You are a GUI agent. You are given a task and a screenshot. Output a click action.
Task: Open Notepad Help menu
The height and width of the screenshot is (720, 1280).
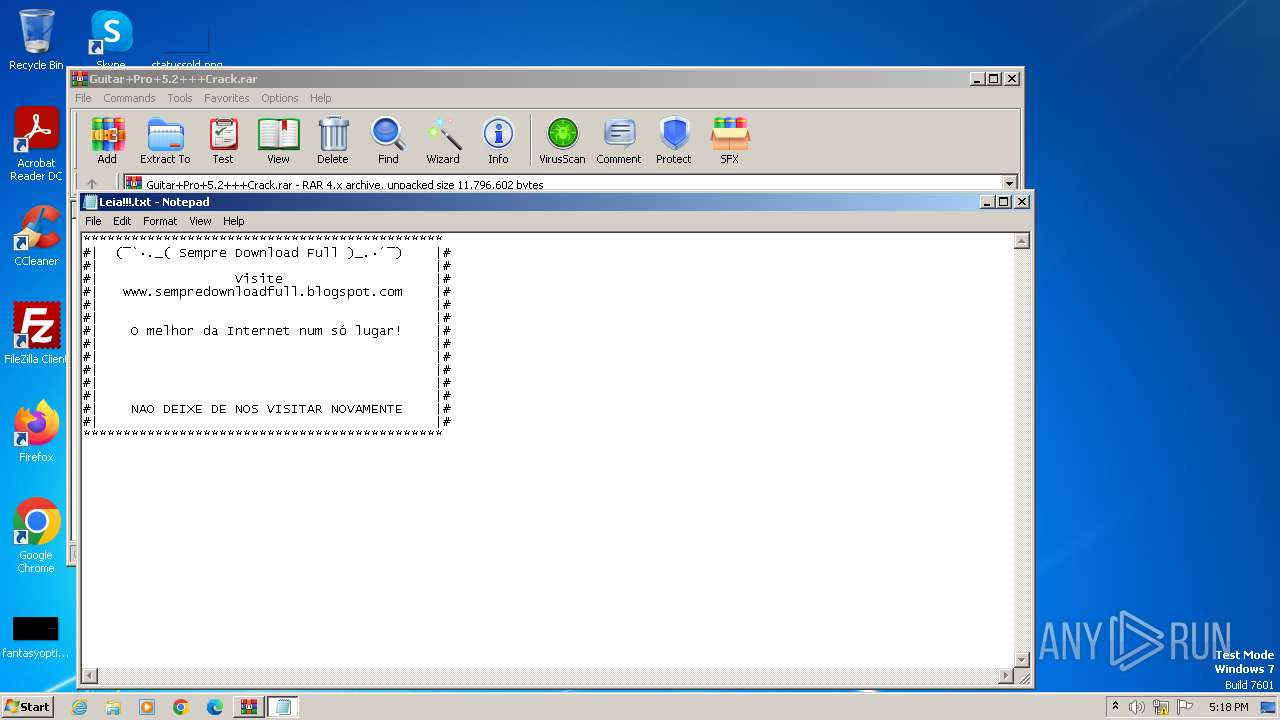click(x=233, y=221)
